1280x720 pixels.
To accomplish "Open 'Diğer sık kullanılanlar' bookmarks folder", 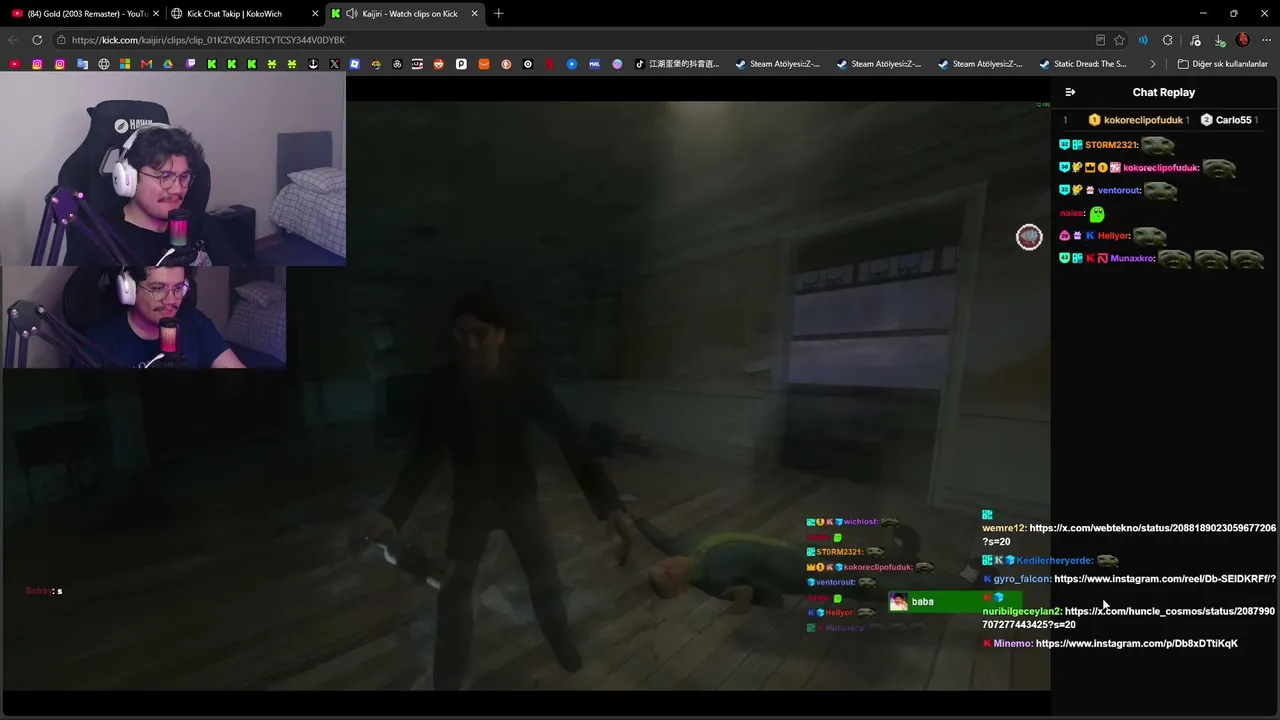I will click(x=1223, y=64).
